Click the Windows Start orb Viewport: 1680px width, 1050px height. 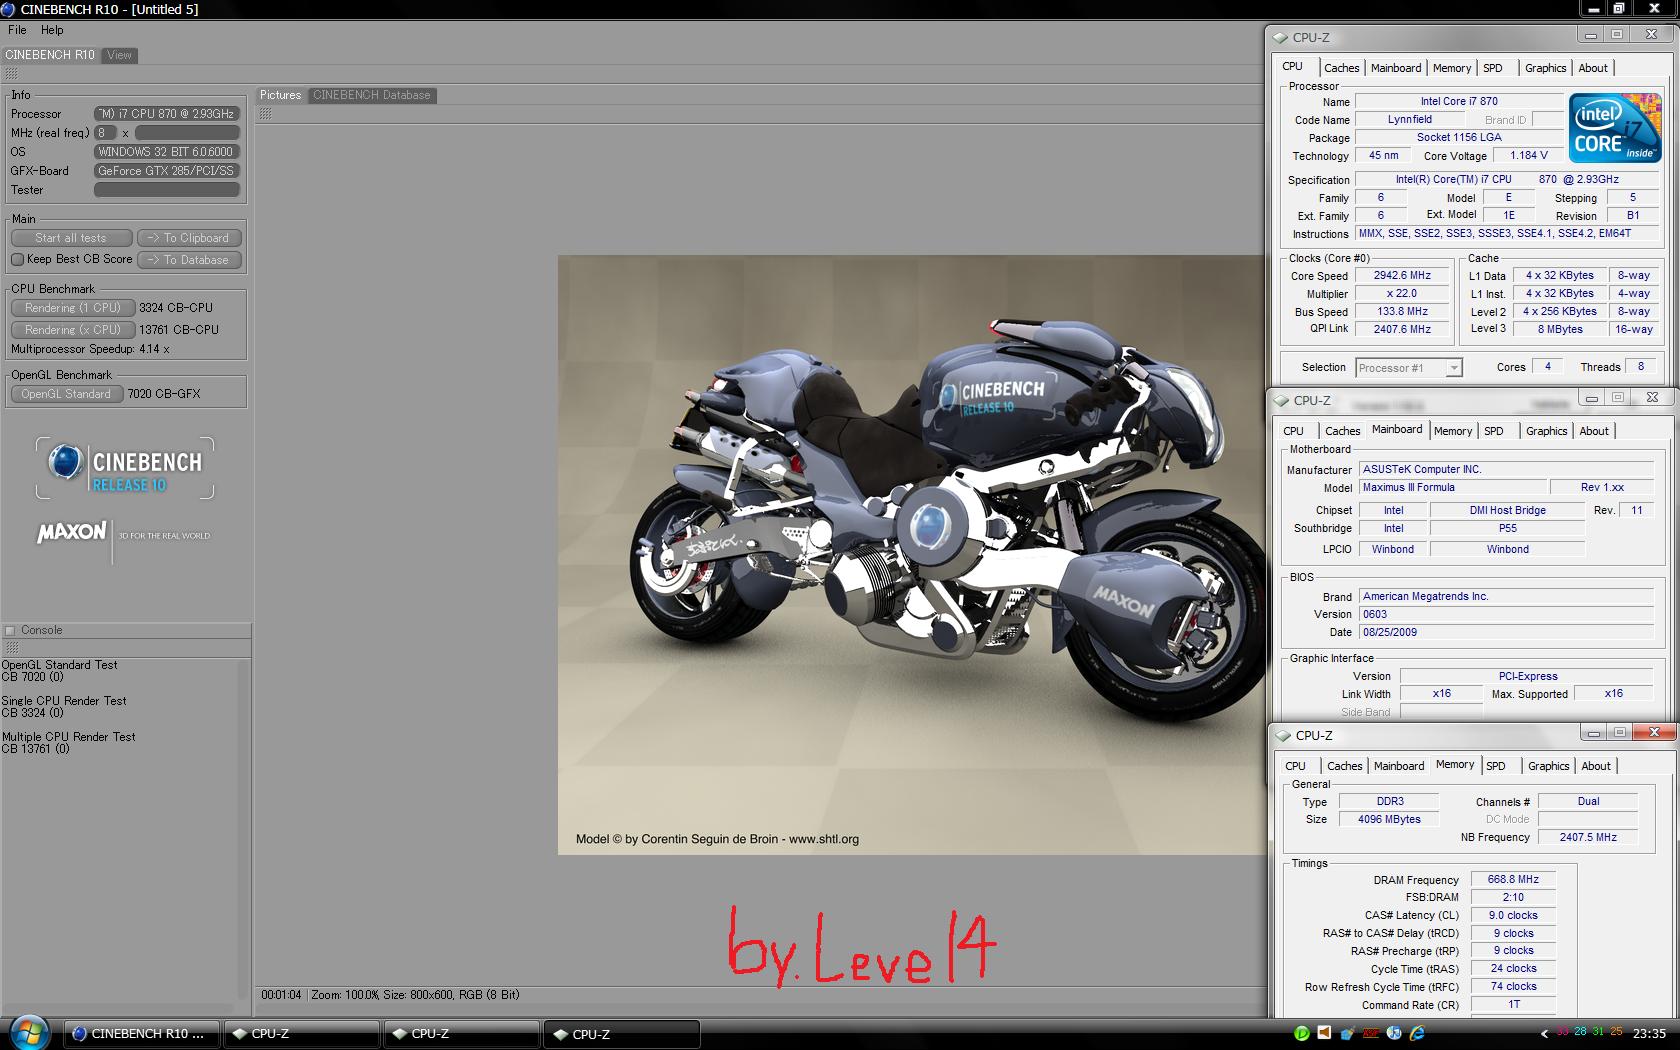28,1031
